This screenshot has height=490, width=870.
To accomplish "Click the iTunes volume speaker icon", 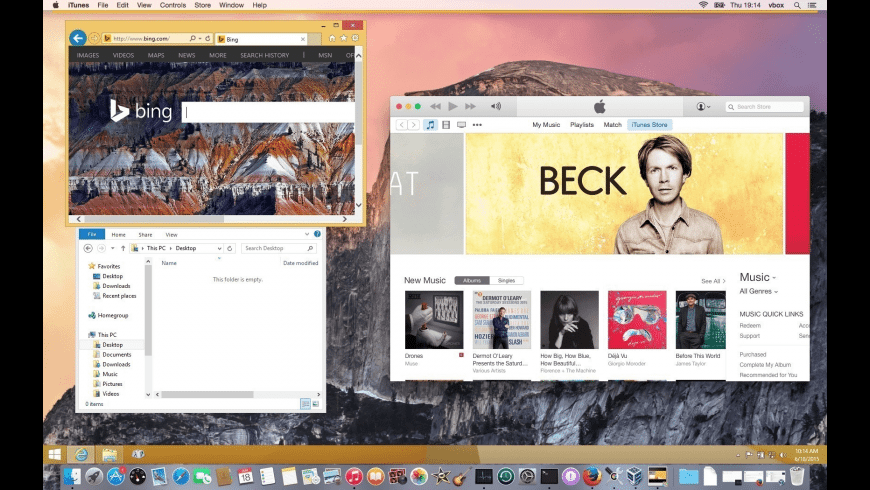I will pos(495,106).
